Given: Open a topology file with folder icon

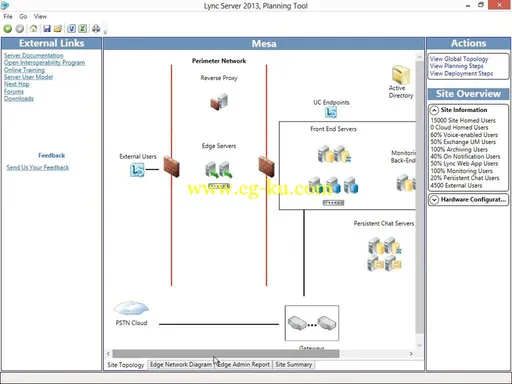Looking at the screenshot, I should pos(58,29).
